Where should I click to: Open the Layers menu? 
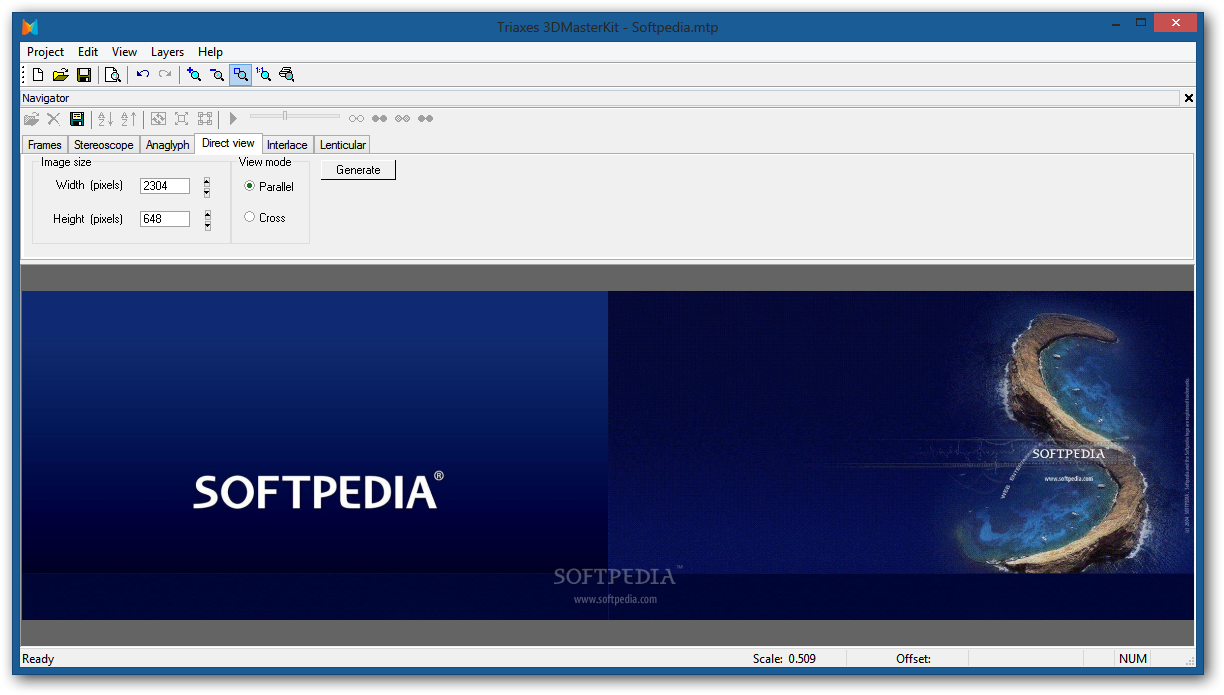(167, 52)
